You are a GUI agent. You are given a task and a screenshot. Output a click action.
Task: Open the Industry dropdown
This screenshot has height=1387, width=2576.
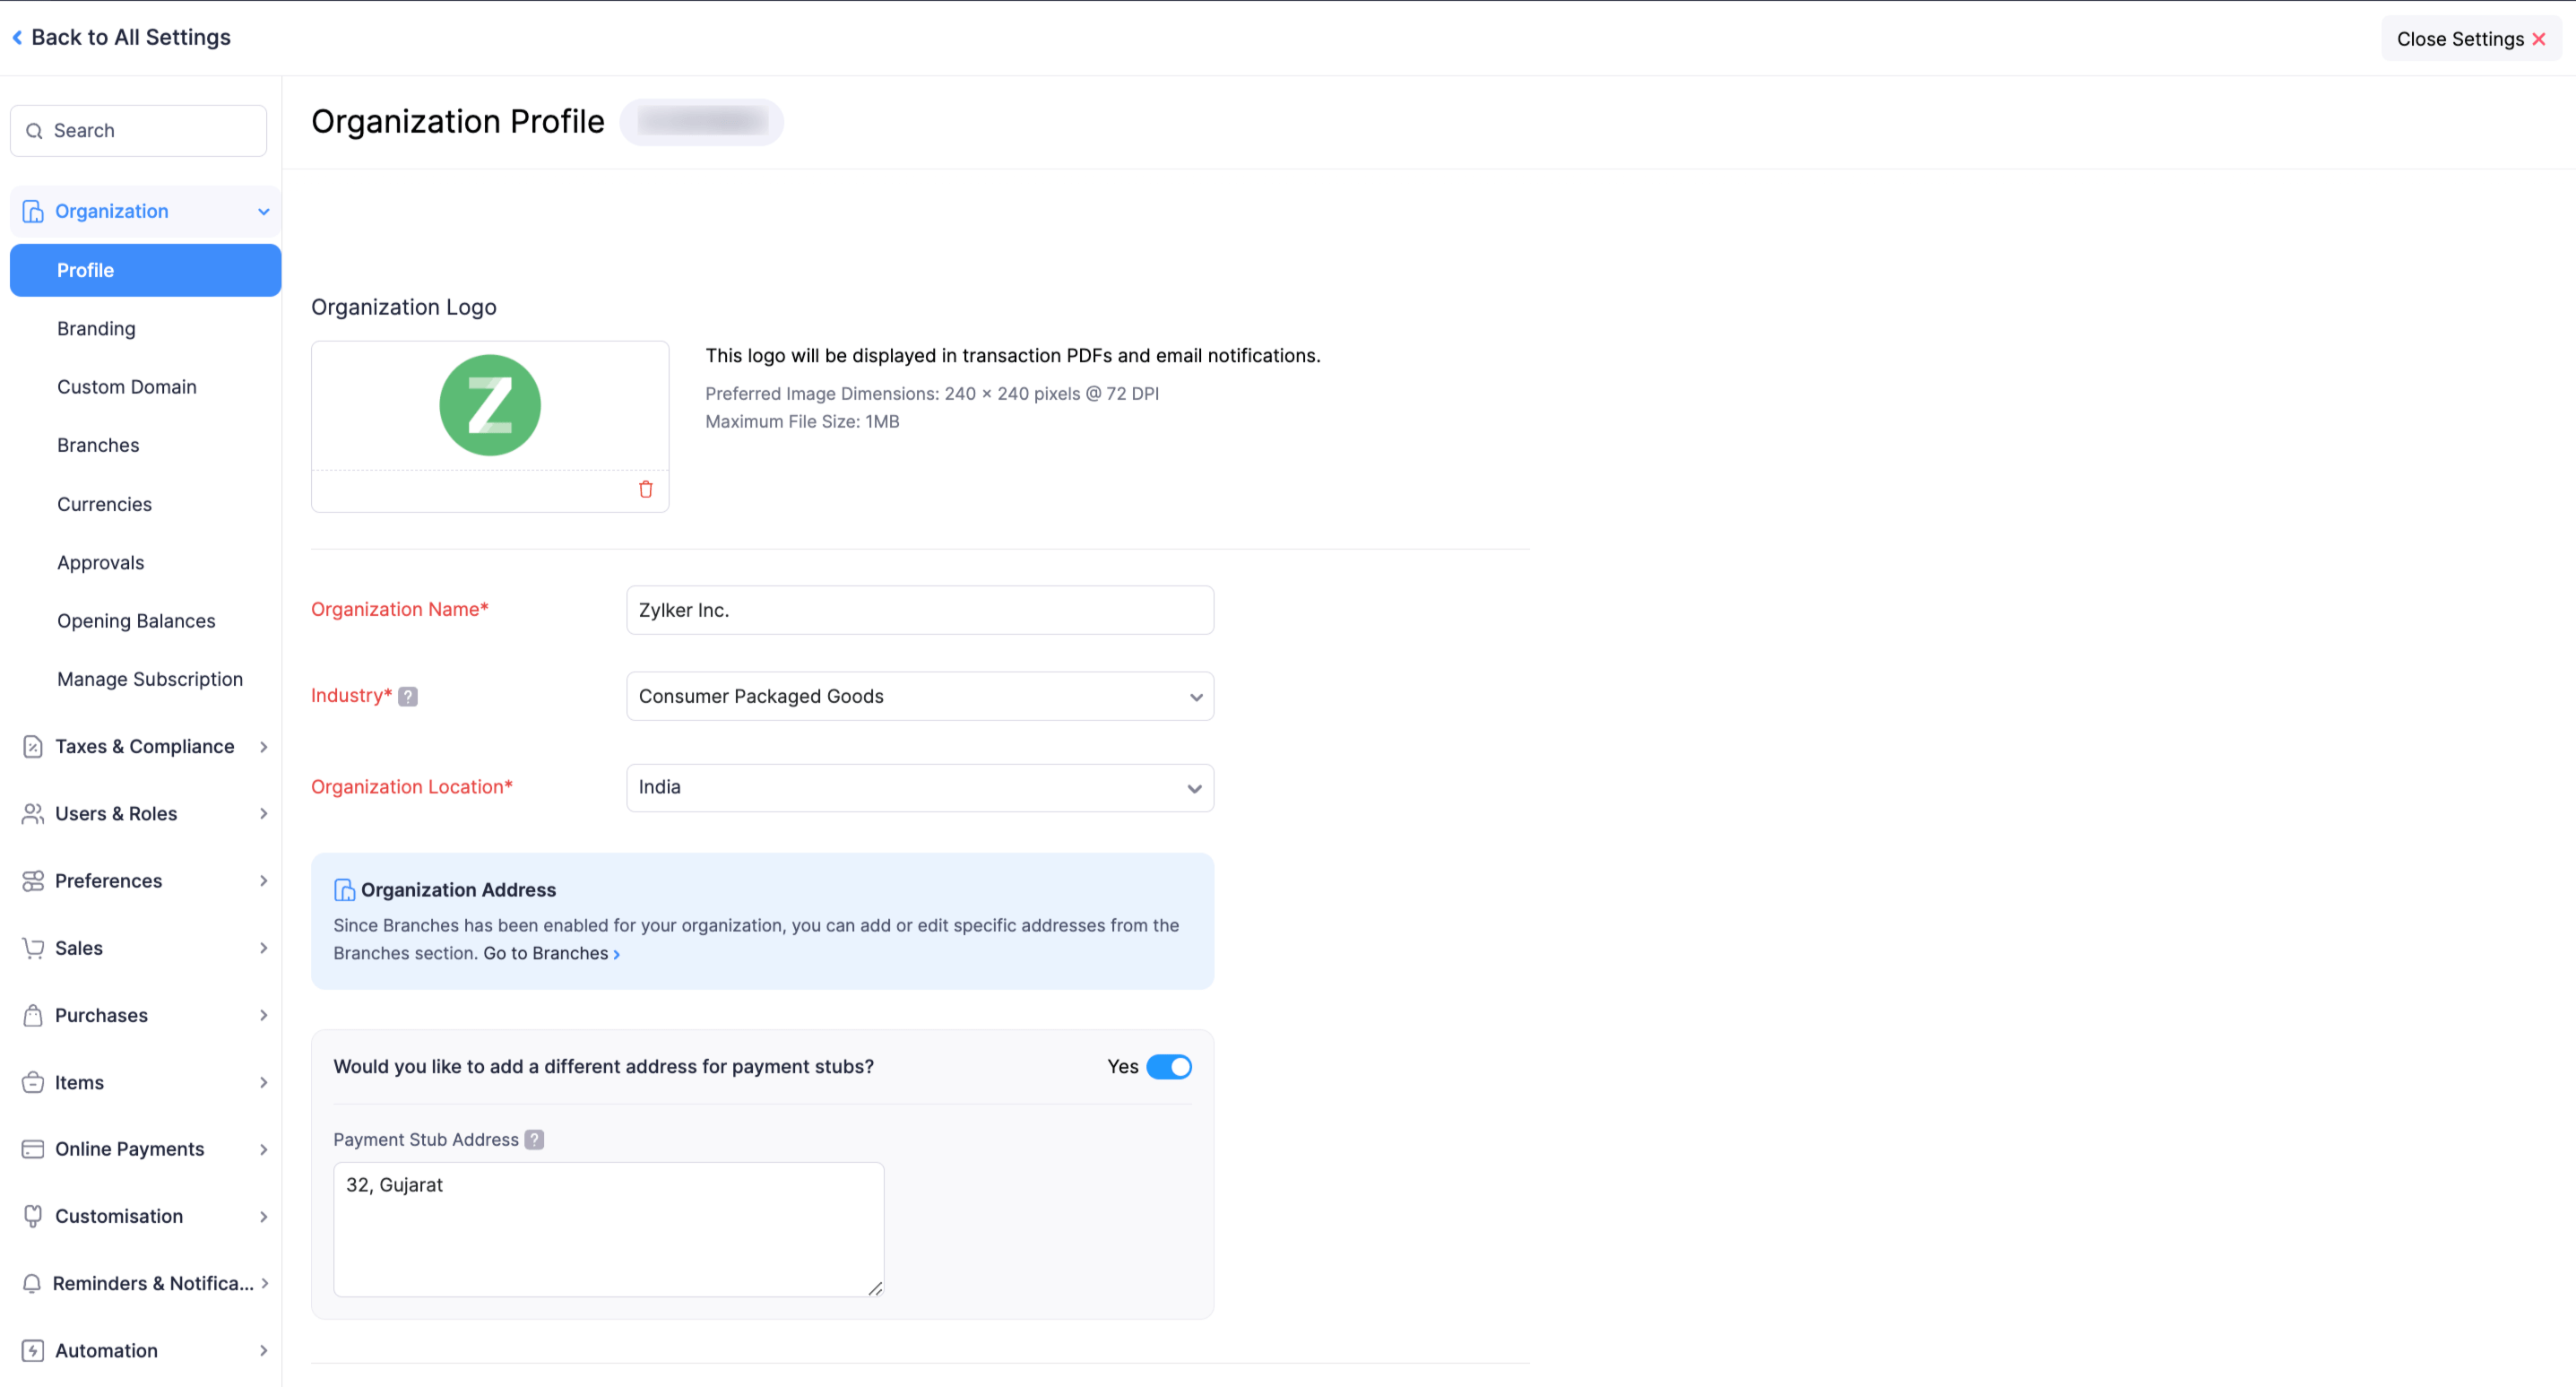pyautogui.click(x=919, y=696)
